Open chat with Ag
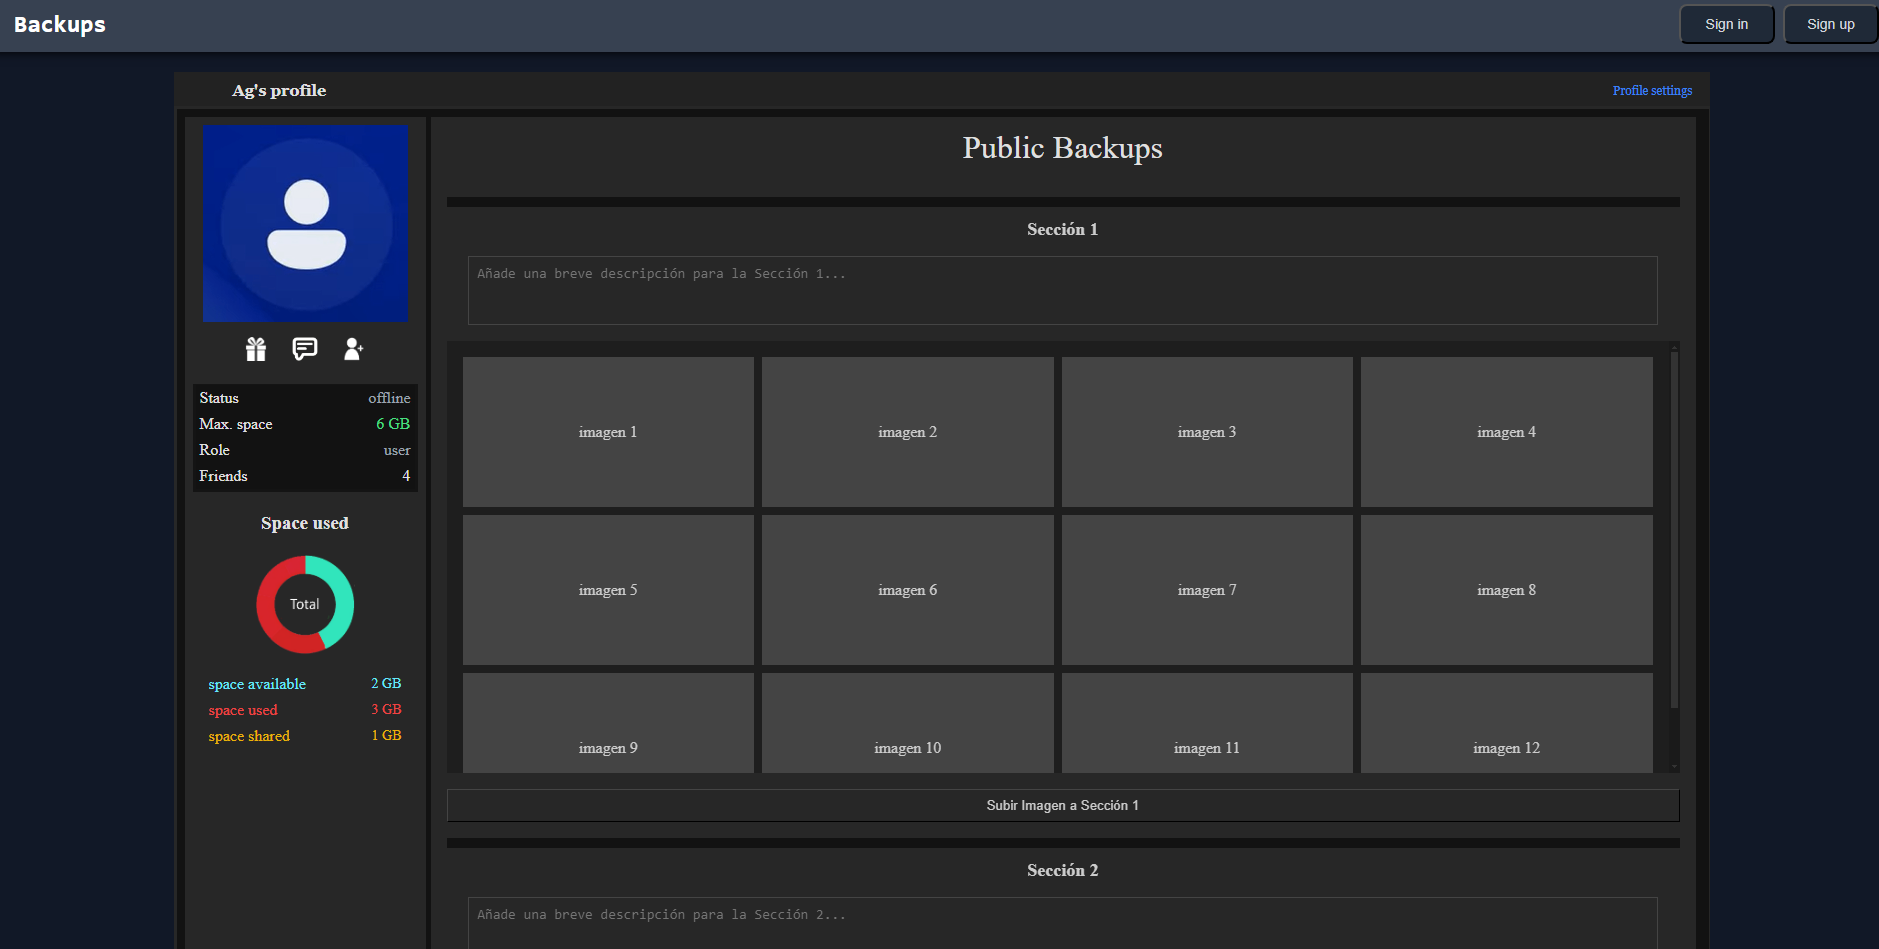This screenshot has width=1879, height=949. point(304,349)
